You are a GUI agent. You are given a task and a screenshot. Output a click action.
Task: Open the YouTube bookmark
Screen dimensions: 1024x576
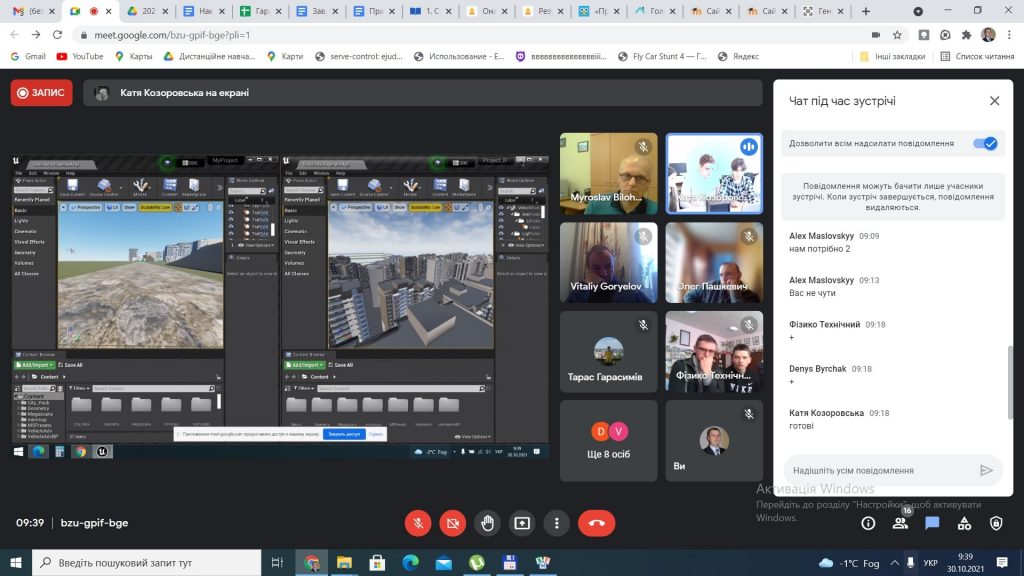click(x=80, y=57)
